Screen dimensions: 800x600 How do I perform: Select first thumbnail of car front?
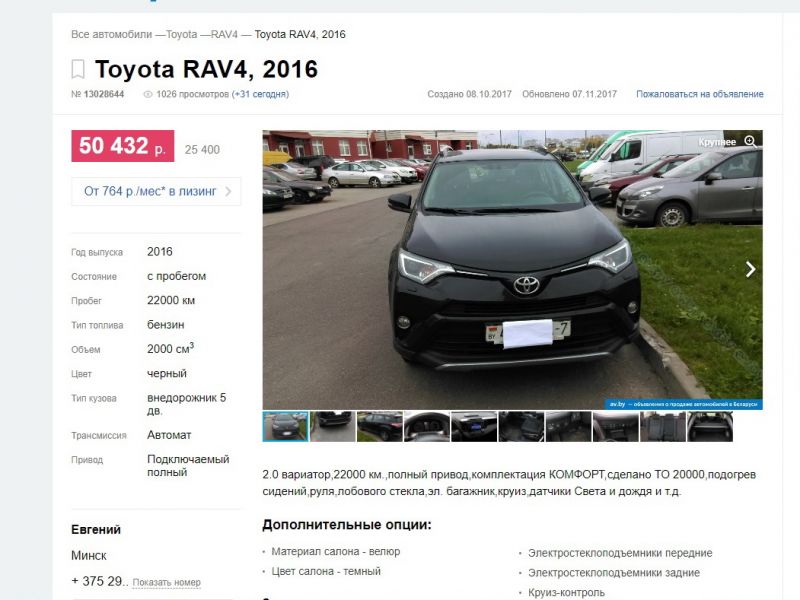[285, 427]
